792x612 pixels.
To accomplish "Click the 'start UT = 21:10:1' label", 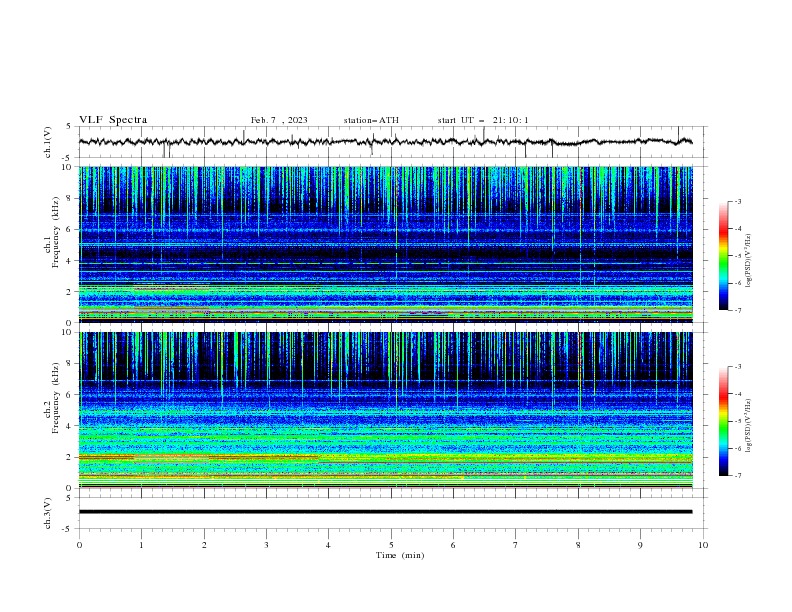I will [x=483, y=120].
